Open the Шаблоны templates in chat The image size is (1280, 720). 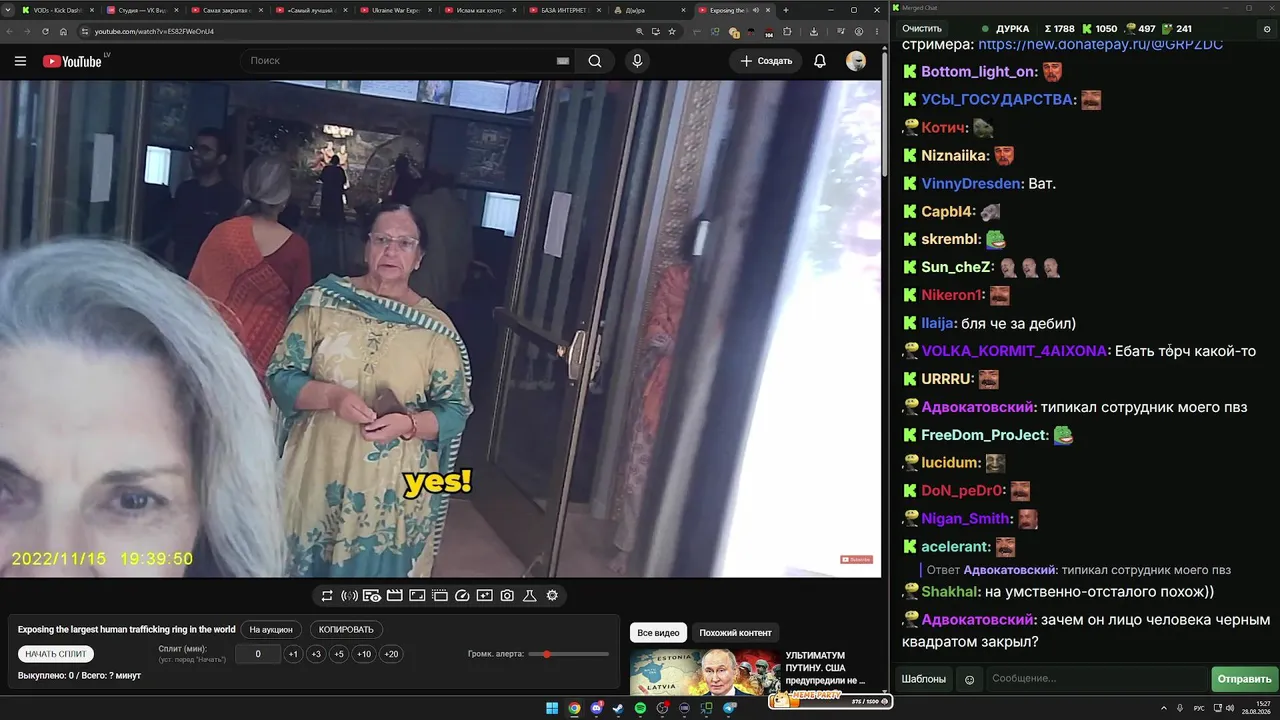coord(924,680)
